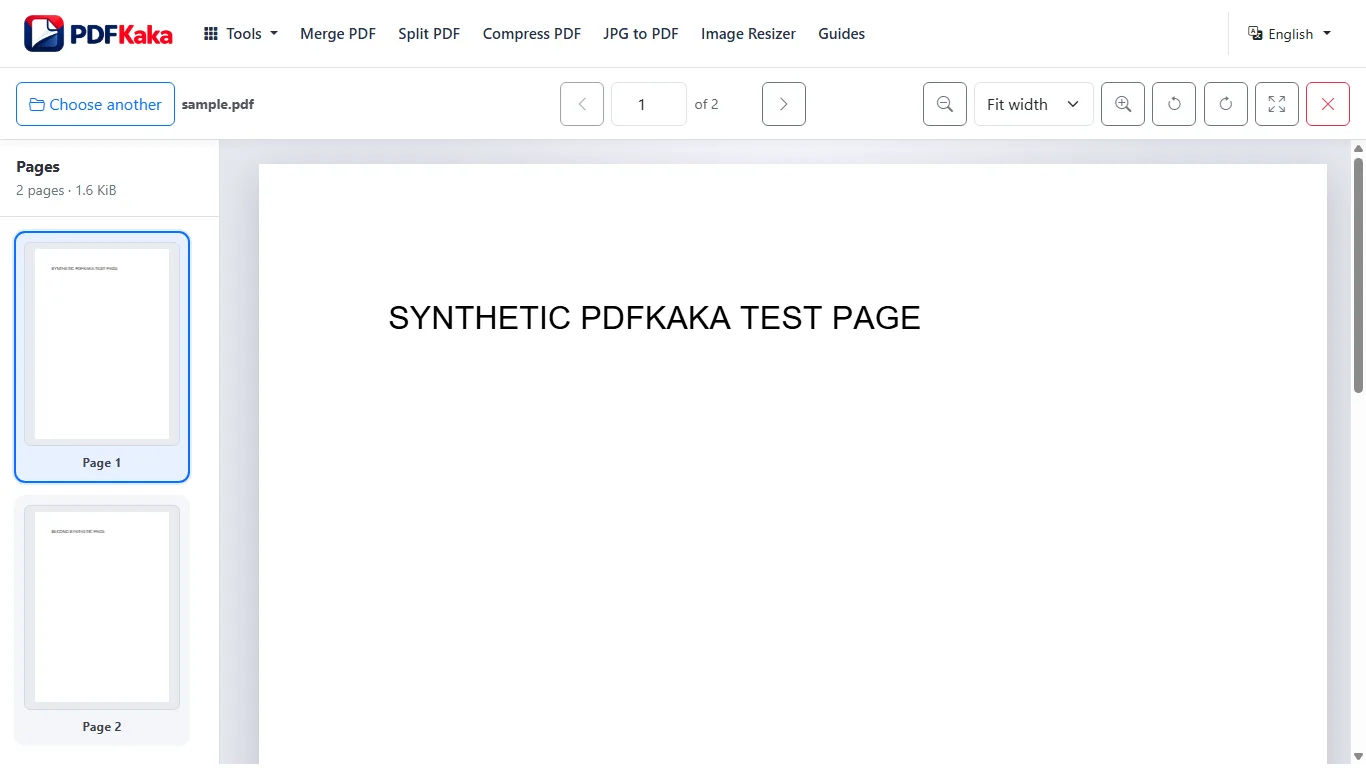Go to the previous page arrow
Viewport: 1366px width, 768px height.
point(582,104)
